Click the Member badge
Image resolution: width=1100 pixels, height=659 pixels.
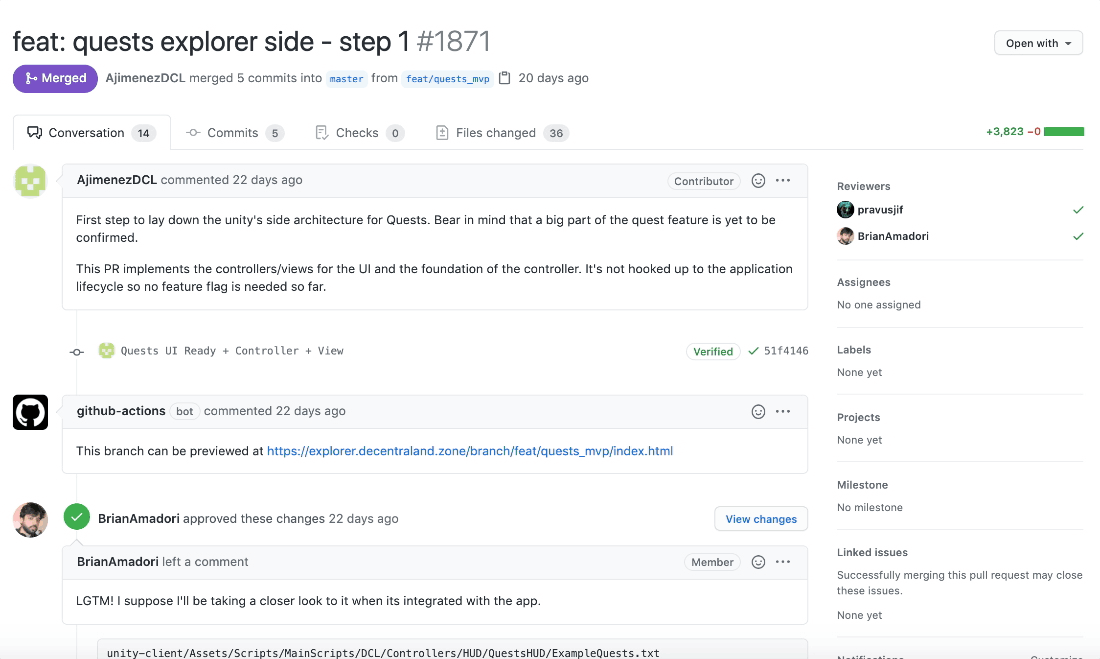(712, 562)
